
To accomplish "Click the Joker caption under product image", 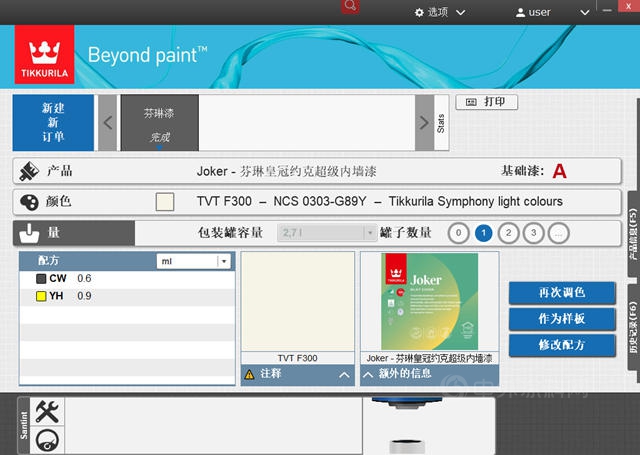I will [x=429, y=358].
